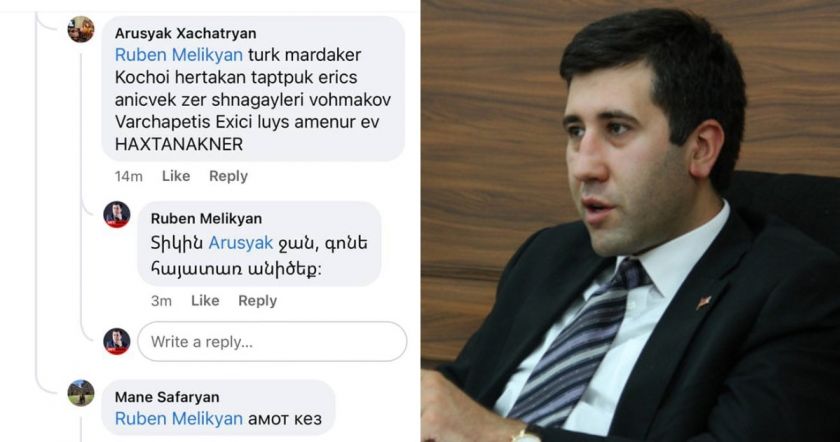Click the 14m timestamp
The image size is (840, 442).
pos(129,176)
